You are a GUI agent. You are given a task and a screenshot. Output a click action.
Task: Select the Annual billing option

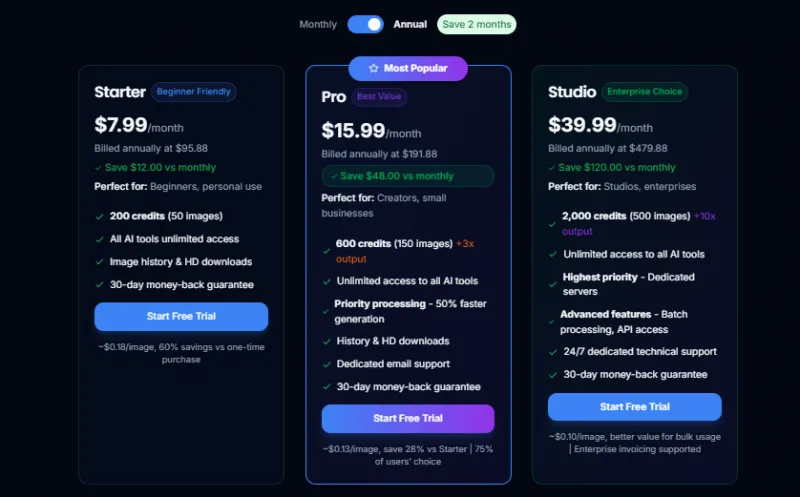tap(410, 24)
